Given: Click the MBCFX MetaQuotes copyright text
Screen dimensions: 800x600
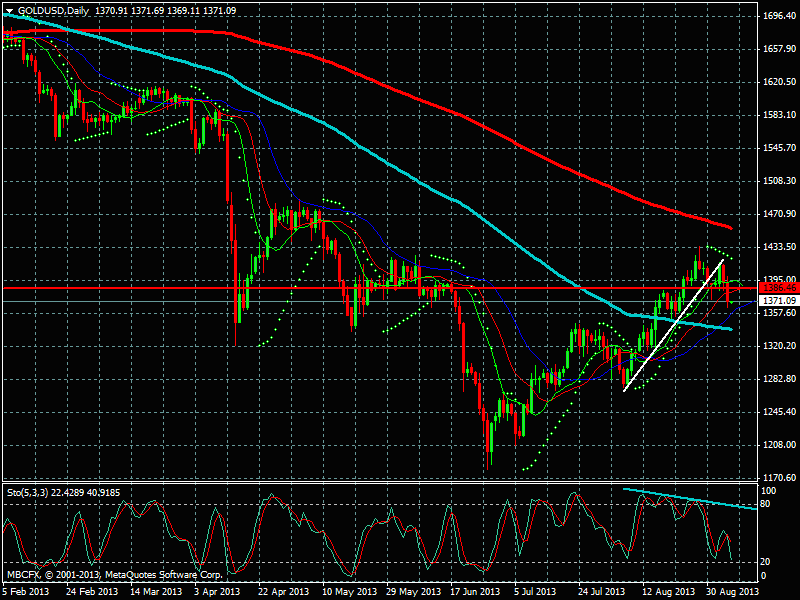Looking at the screenshot, I should pyautogui.click(x=115, y=574).
